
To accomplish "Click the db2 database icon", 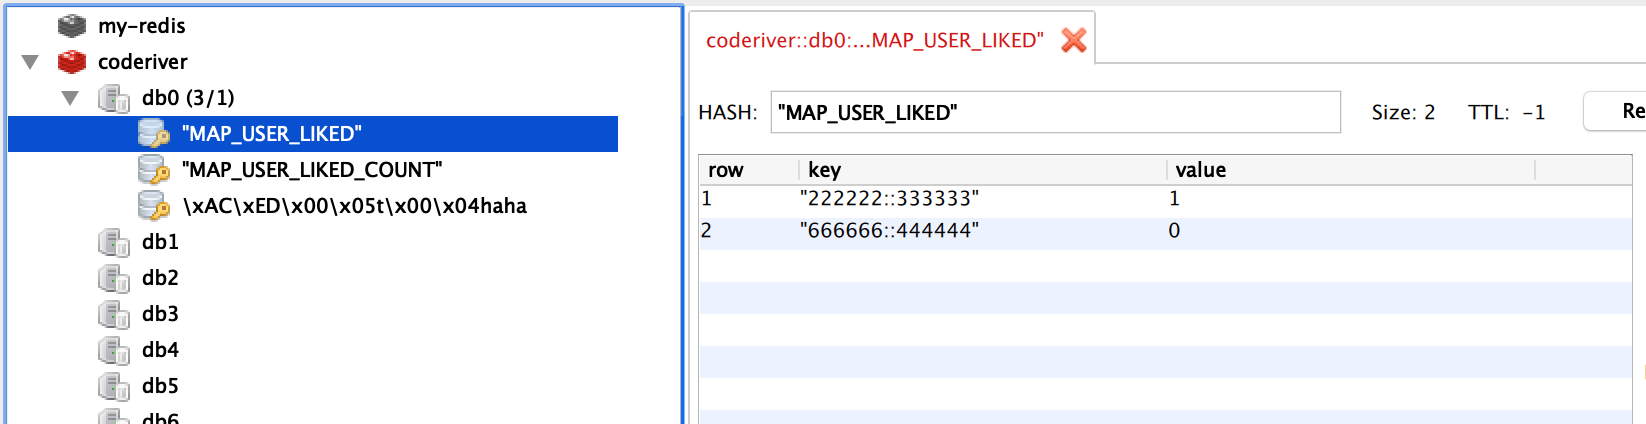I will [x=114, y=278].
